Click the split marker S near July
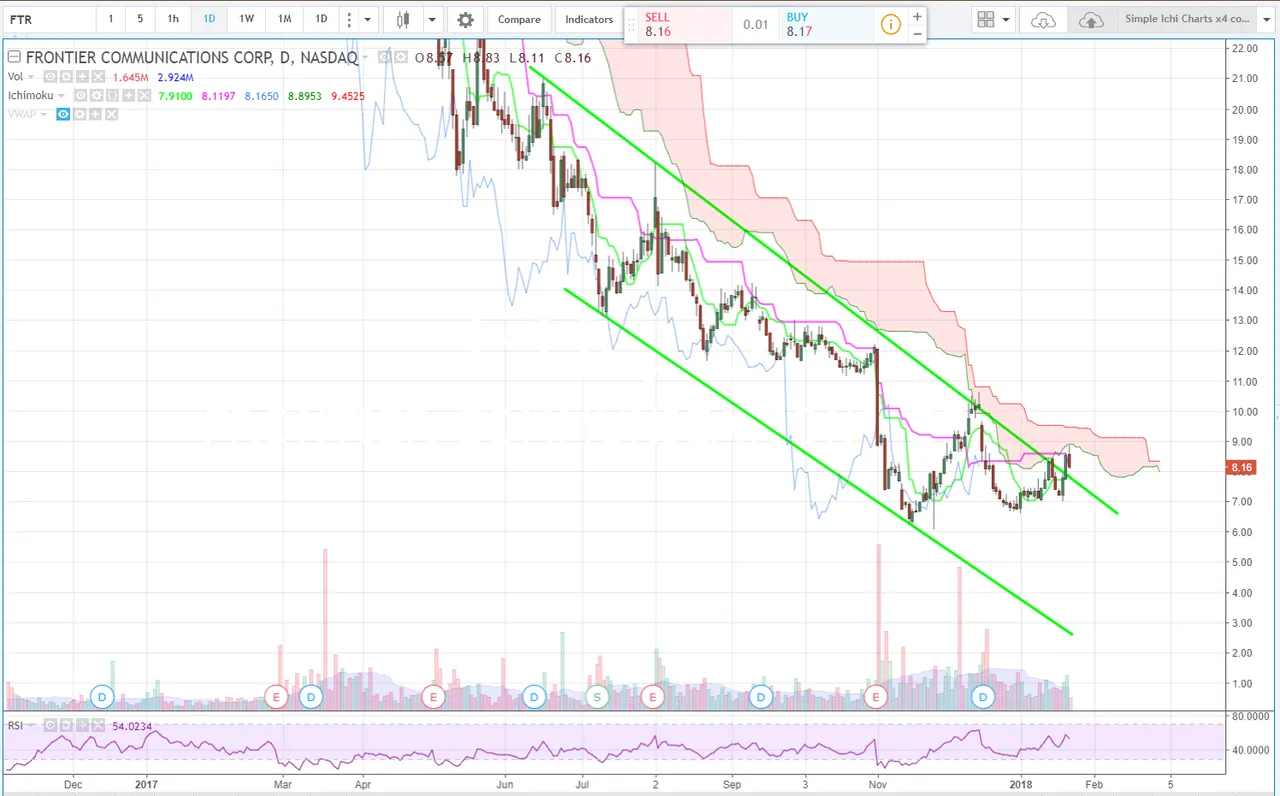 (x=598, y=696)
